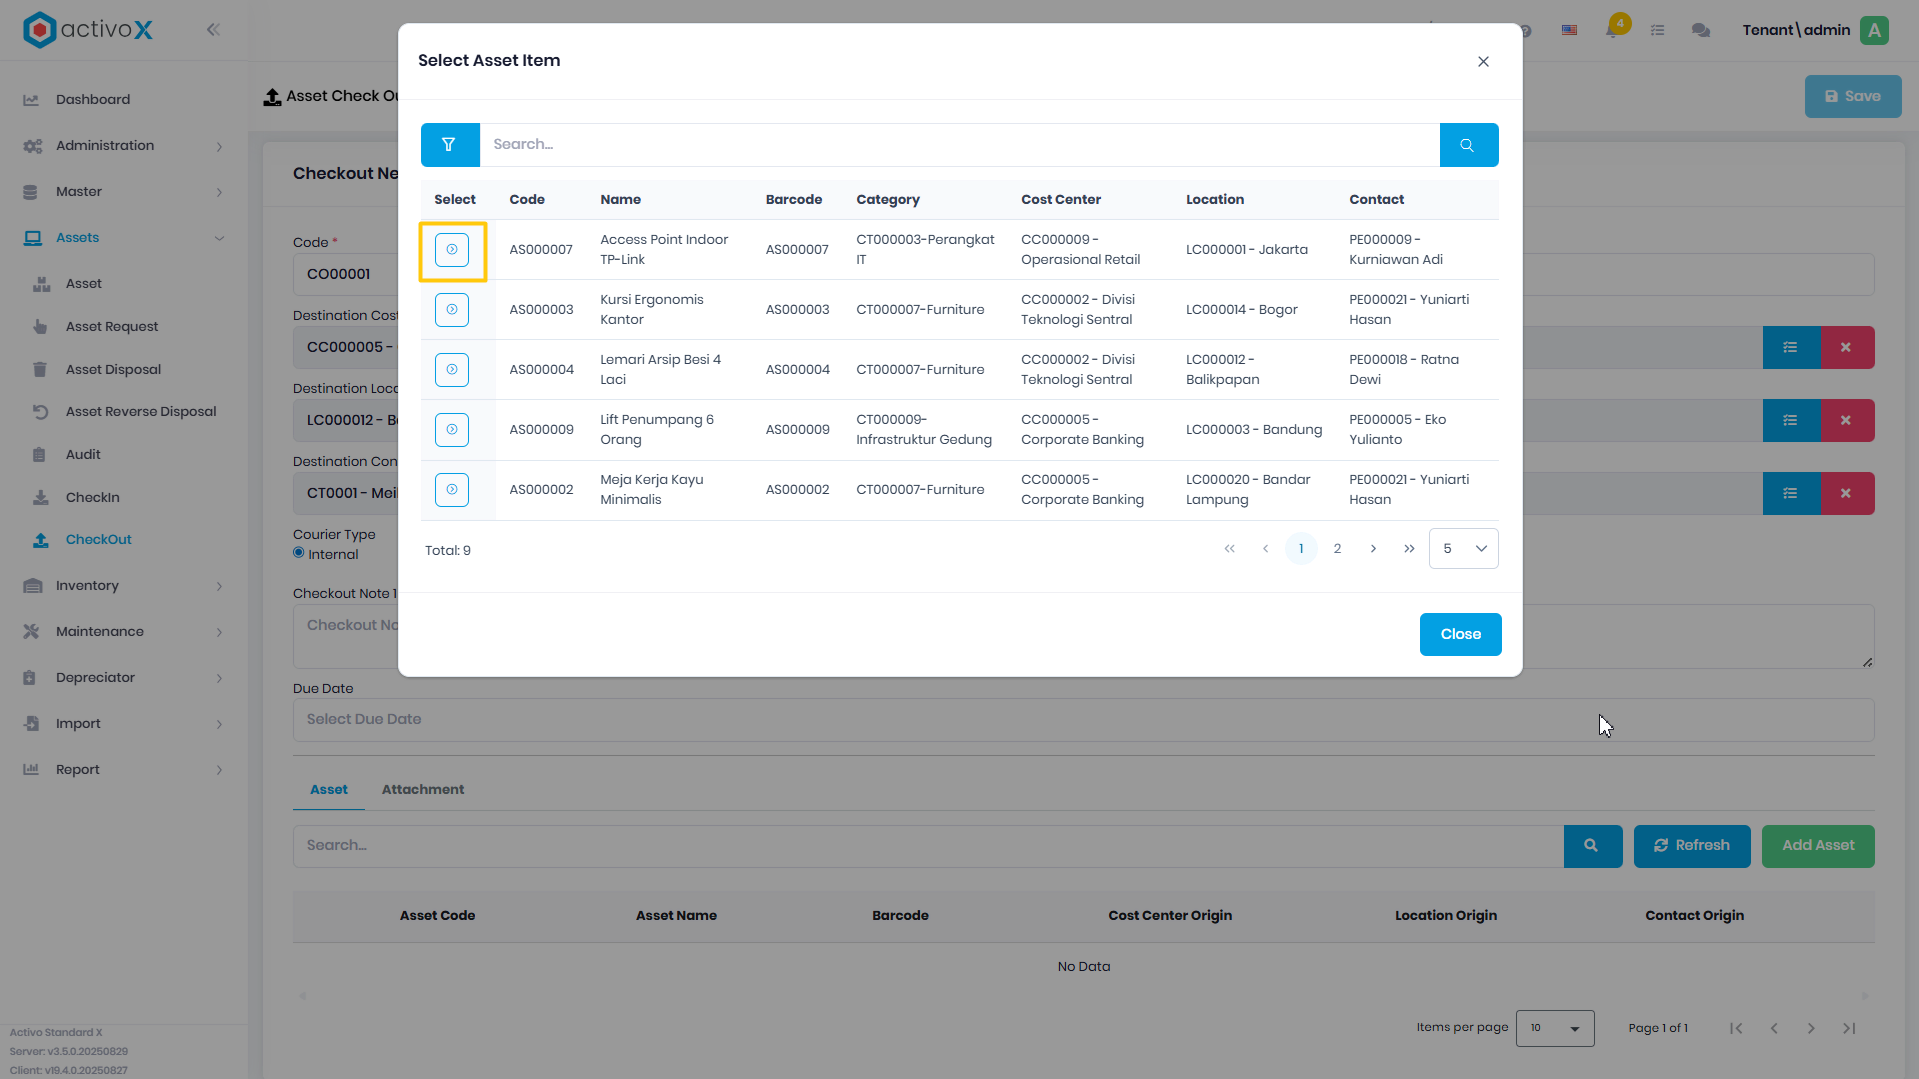Screen dimensions: 1919x1079
Task: Click the blue Close button
Action: (1460, 635)
